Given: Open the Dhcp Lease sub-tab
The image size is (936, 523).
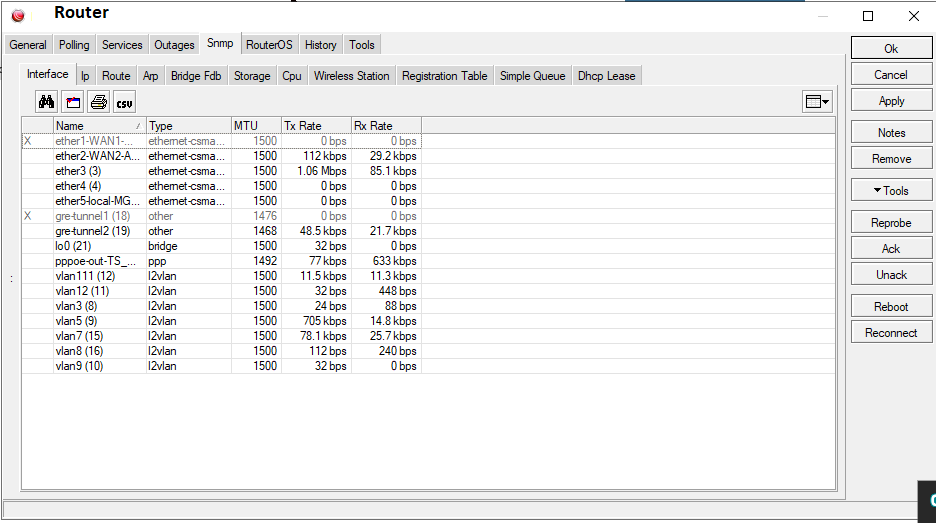Looking at the screenshot, I should tap(606, 76).
